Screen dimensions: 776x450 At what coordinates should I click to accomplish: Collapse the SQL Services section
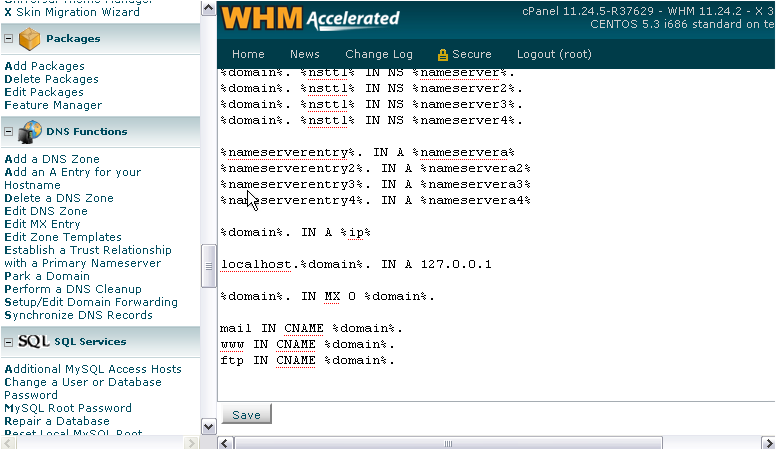pyautogui.click(x=9, y=341)
